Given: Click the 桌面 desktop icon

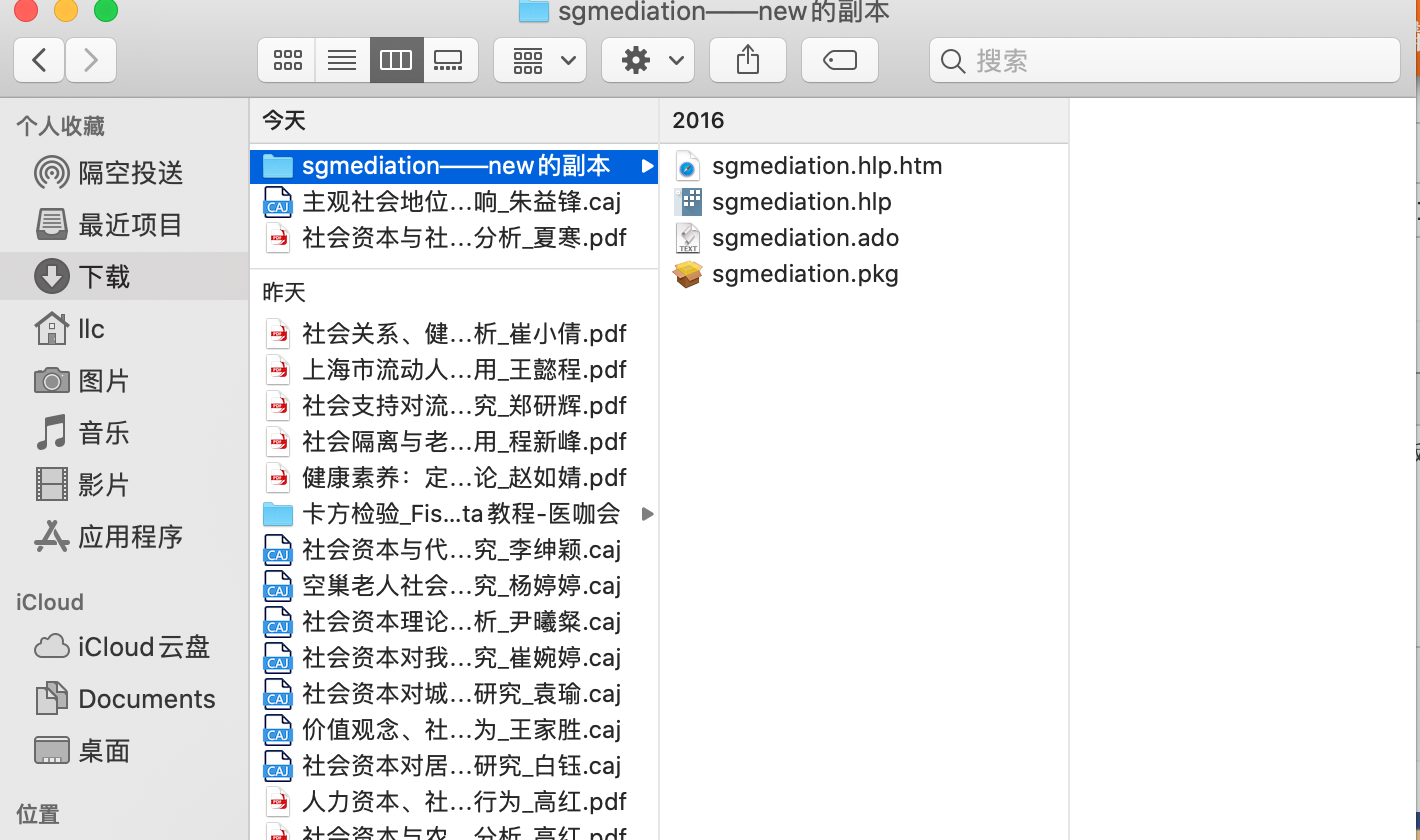Looking at the screenshot, I should click(x=52, y=751).
